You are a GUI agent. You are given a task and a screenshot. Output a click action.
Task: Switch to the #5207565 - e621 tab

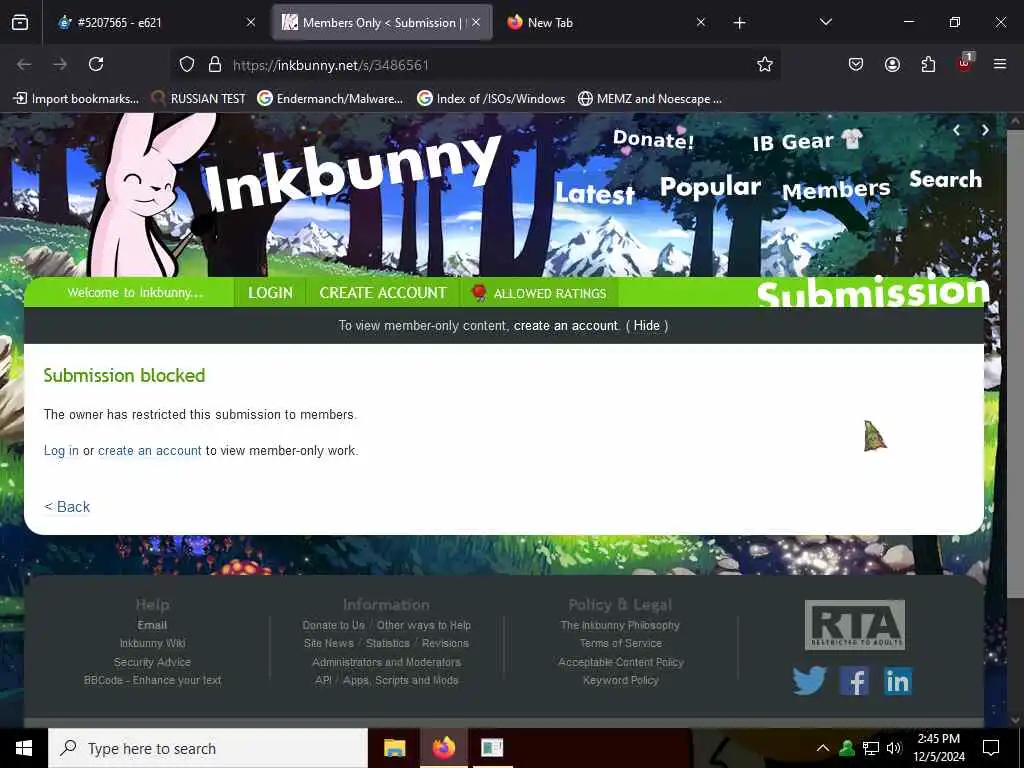click(x=155, y=23)
